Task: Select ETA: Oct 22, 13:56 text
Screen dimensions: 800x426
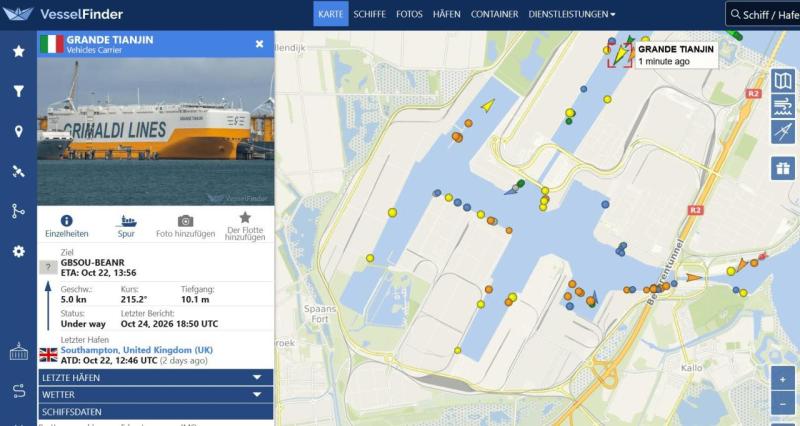Action: 98,273
